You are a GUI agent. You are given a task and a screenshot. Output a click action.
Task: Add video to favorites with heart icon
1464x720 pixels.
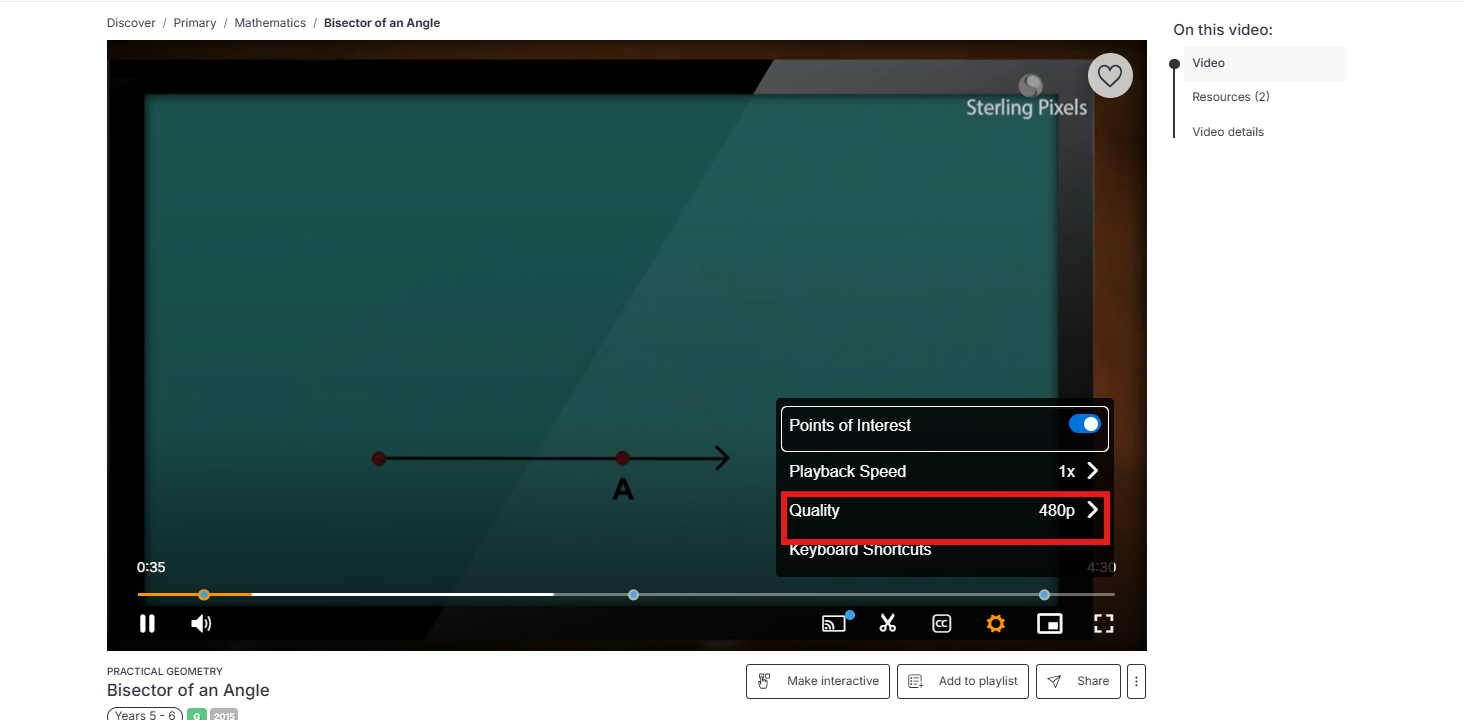(x=1110, y=75)
